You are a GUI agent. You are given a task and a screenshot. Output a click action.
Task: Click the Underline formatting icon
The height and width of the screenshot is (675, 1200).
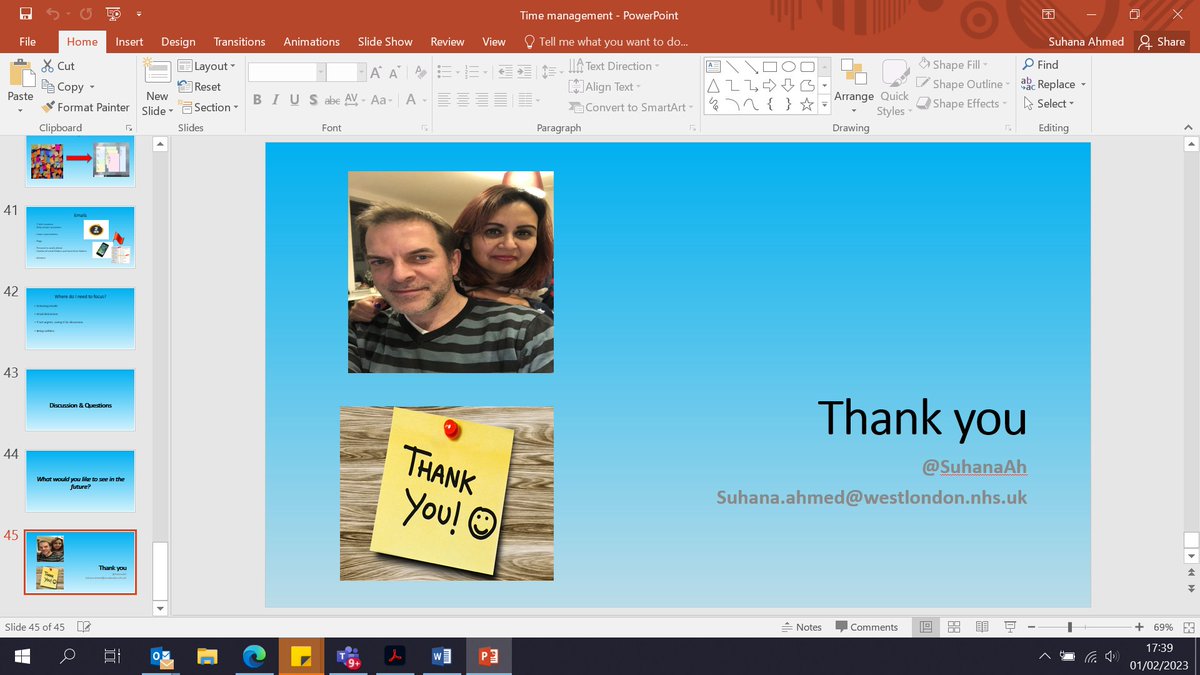click(x=295, y=100)
